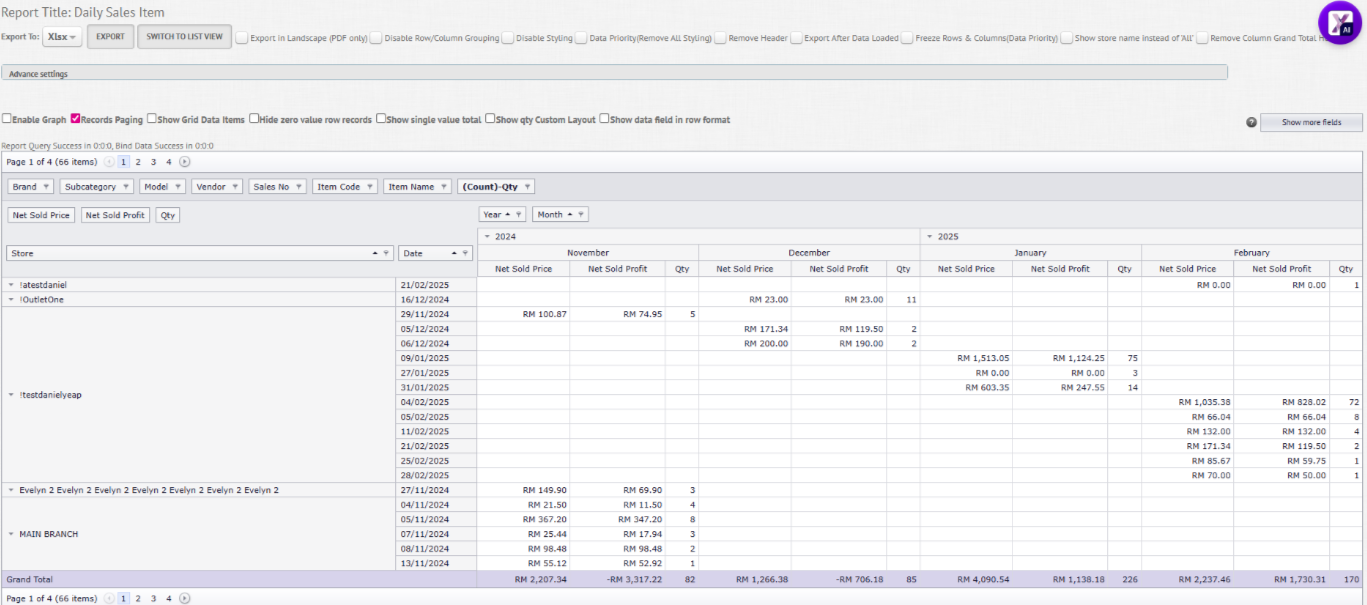This screenshot has width=1367, height=605.
Task: Enable the Enable Graph checkbox
Action: coord(7,119)
